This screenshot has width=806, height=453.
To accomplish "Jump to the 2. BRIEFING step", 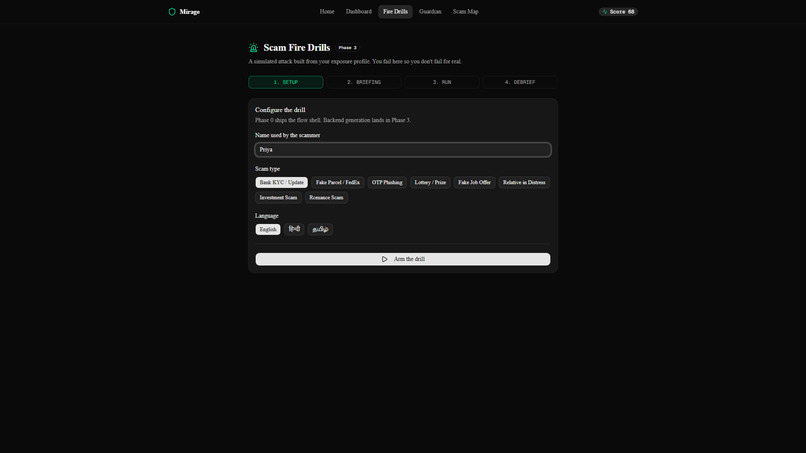I will pos(364,82).
